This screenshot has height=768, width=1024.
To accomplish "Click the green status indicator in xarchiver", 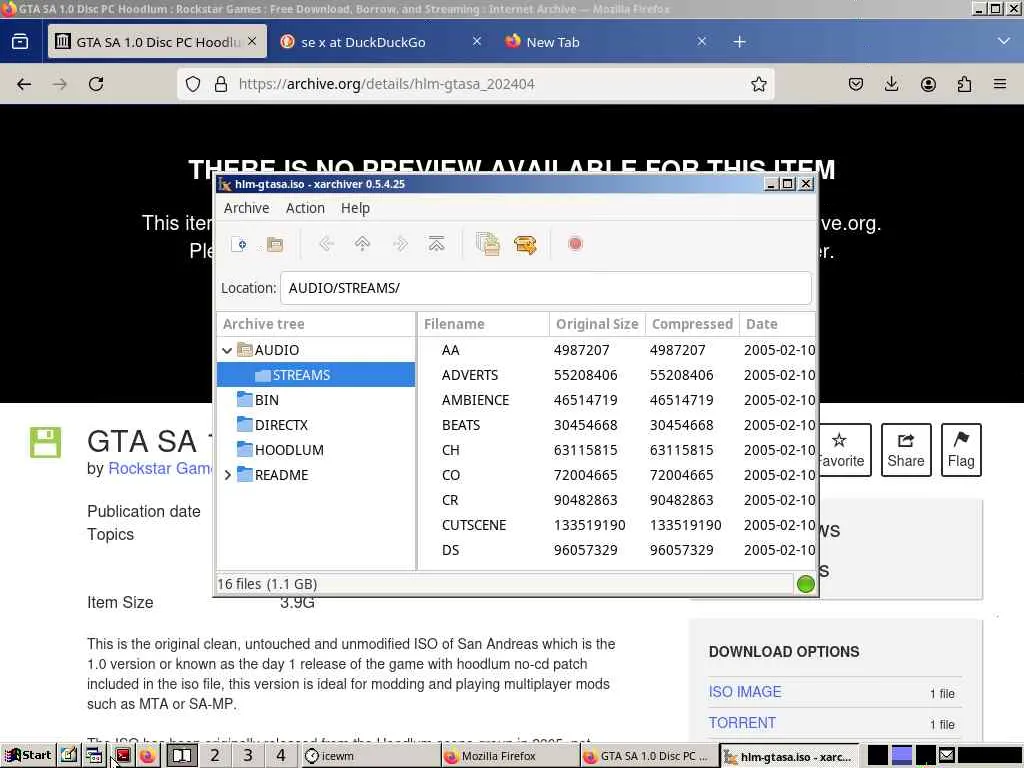I will (x=806, y=584).
